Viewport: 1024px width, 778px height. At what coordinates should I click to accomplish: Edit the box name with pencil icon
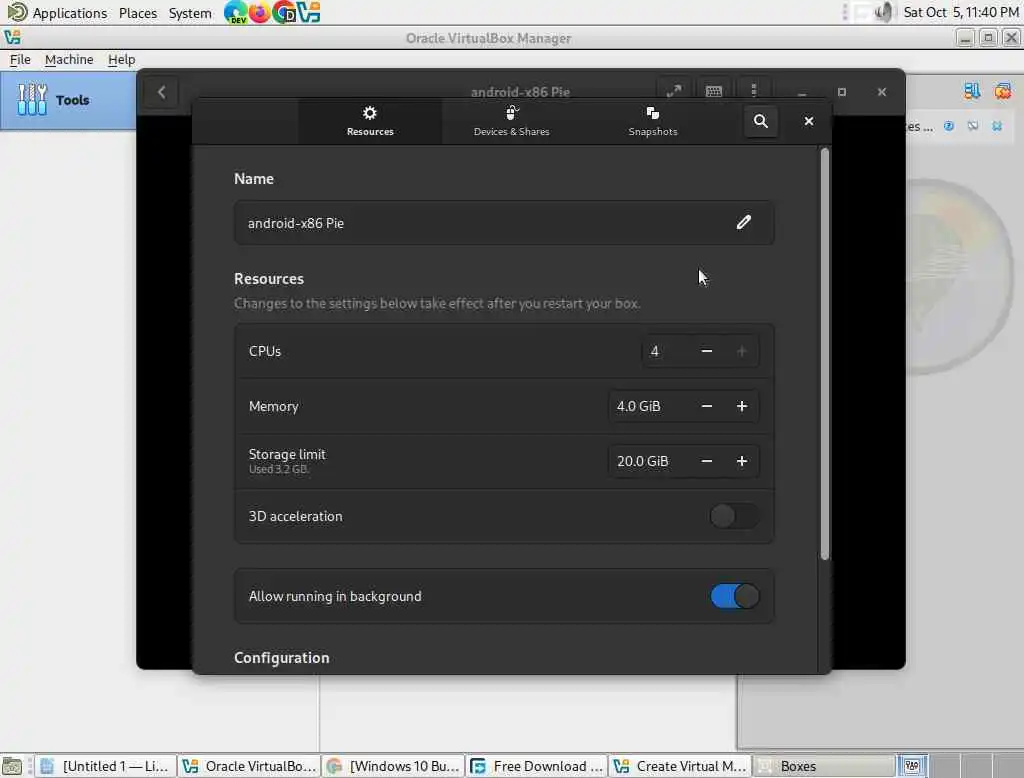[x=743, y=223]
